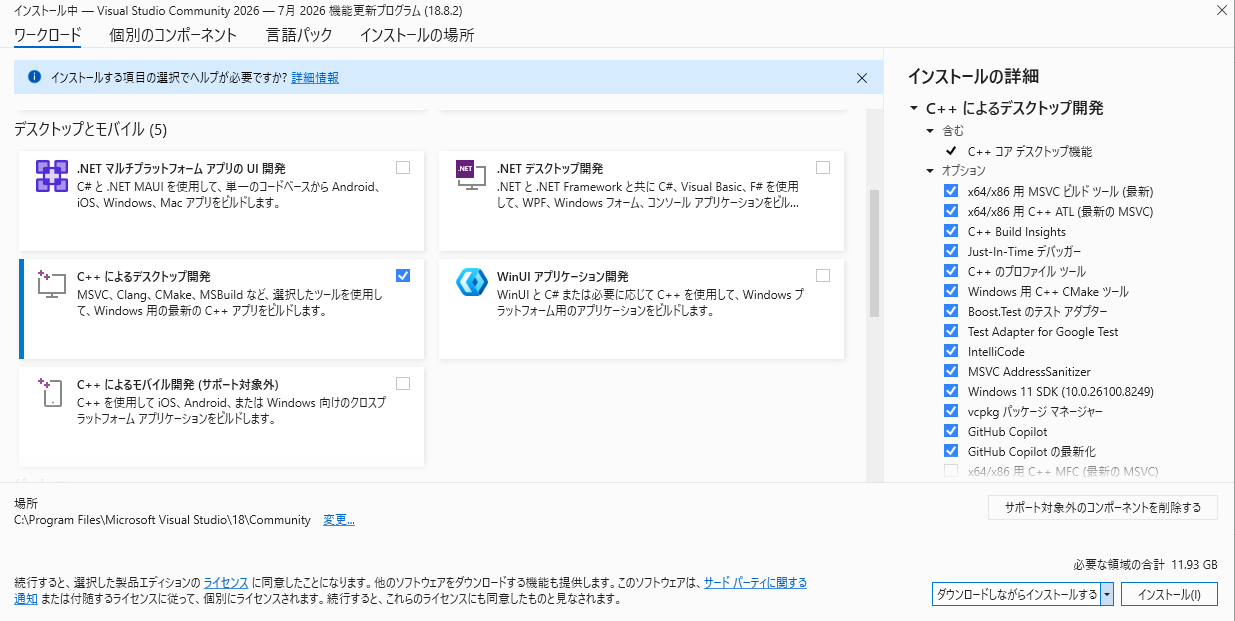Check the WinUI アプリケーション開発 workload checkbox
Screen dimensions: 1235x621
pyautogui.click(x=823, y=276)
